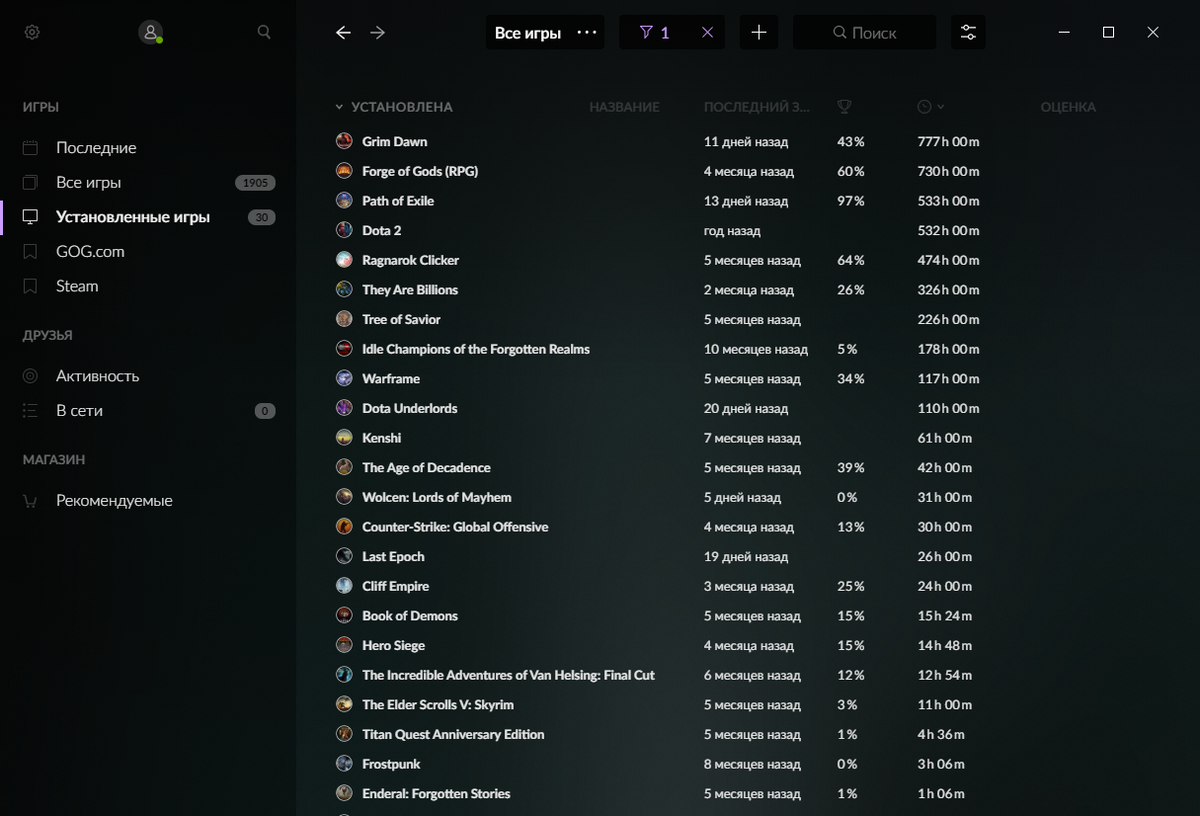
Task: Click the Tree of Savior game icon
Action: pyautogui.click(x=344, y=319)
